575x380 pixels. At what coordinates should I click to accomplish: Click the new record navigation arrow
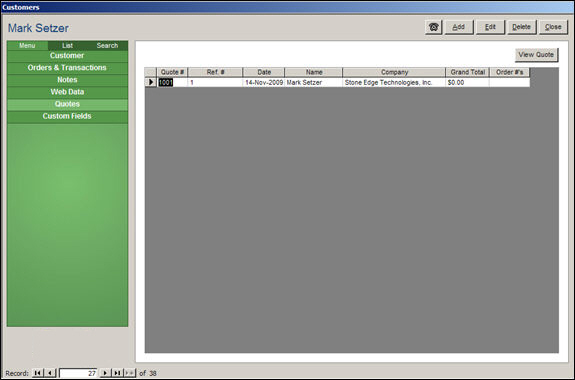point(129,373)
